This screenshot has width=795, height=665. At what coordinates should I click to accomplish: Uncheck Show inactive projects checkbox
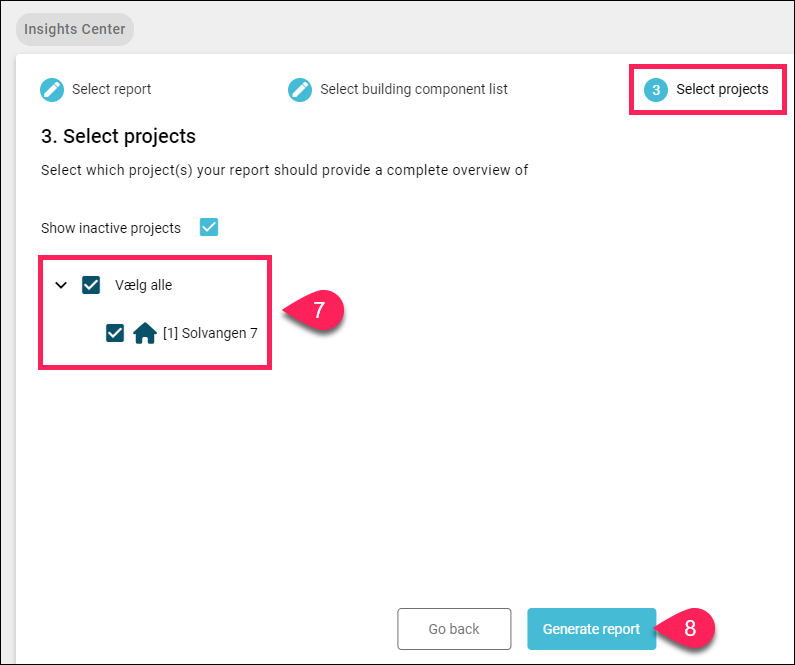coord(209,227)
